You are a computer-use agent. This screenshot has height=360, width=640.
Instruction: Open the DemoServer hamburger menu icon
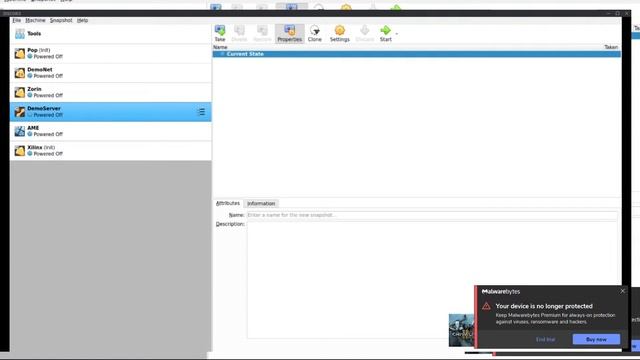pyautogui.click(x=202, y=112)
